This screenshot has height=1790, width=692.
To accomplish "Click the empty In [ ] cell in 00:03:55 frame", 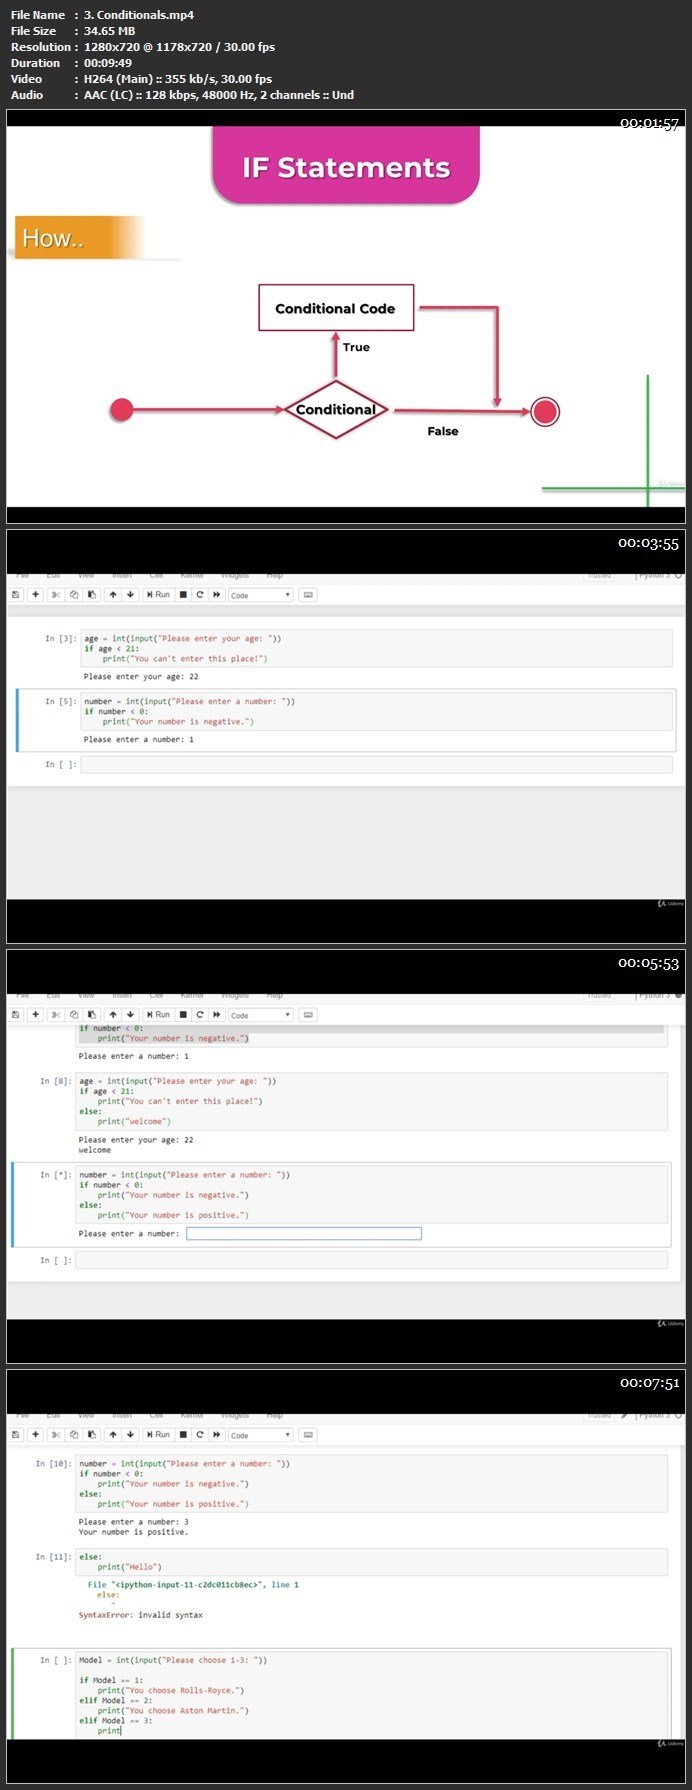I will [376, 765].
